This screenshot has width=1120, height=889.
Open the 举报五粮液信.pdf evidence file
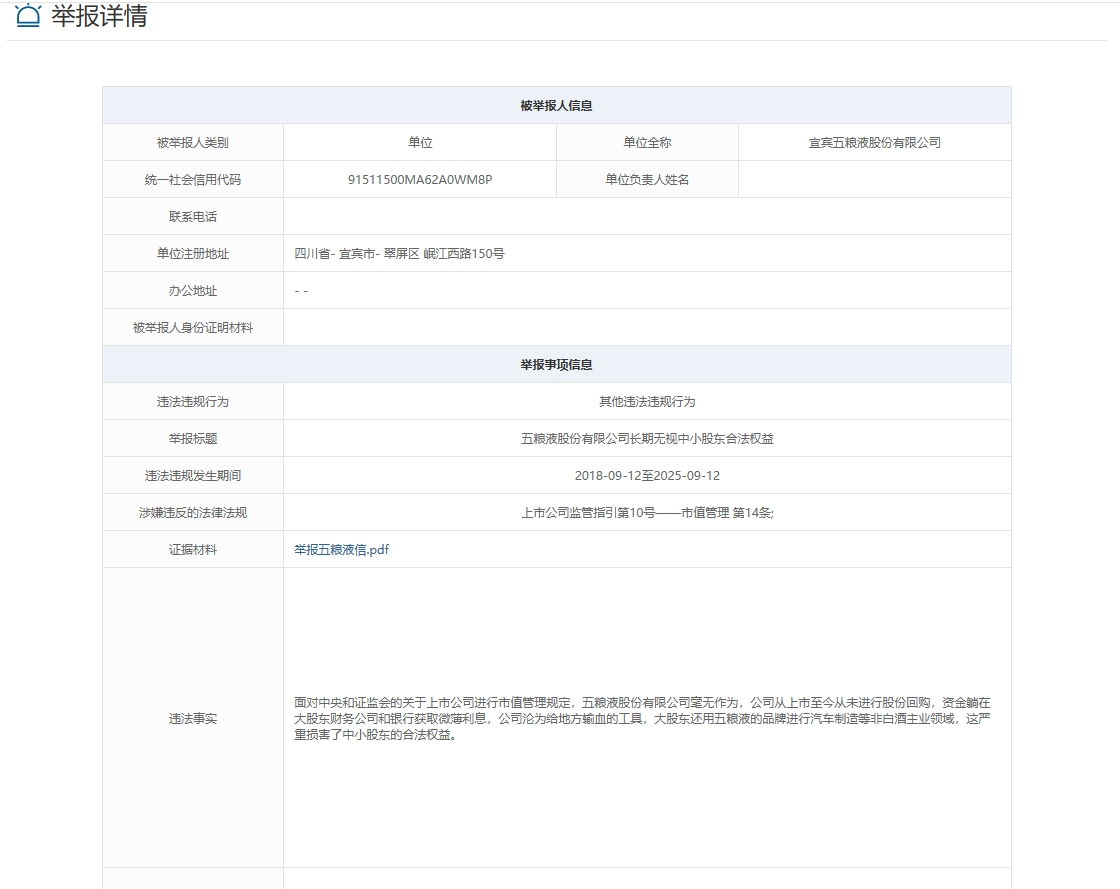point(341,549)
